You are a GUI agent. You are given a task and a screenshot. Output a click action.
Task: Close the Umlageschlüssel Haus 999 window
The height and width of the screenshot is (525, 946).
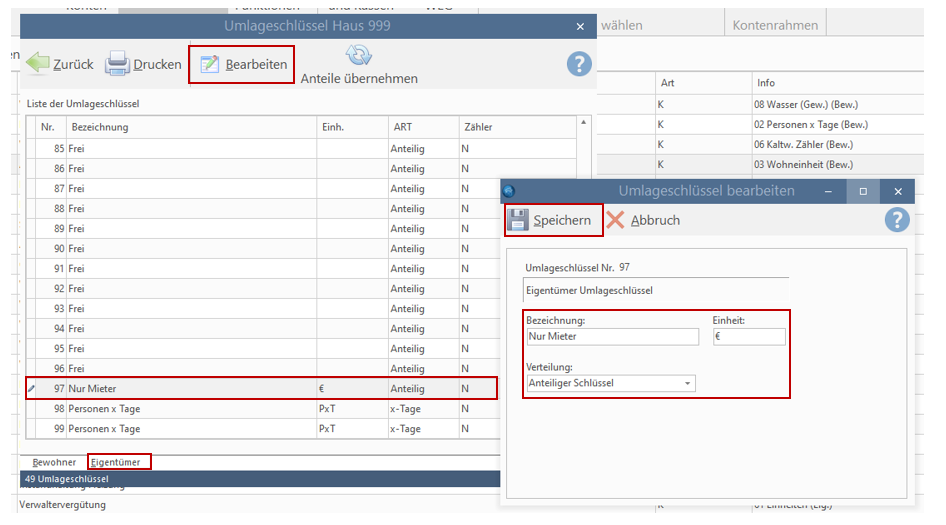pos(580,26)
